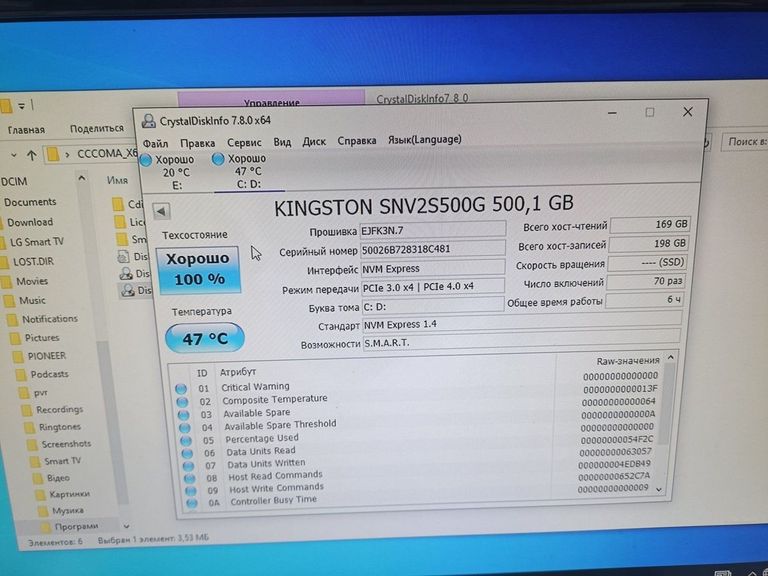Select disk E: with 20 °C status
The height and width of the screenshot is (576, 768).
point(168,172)
